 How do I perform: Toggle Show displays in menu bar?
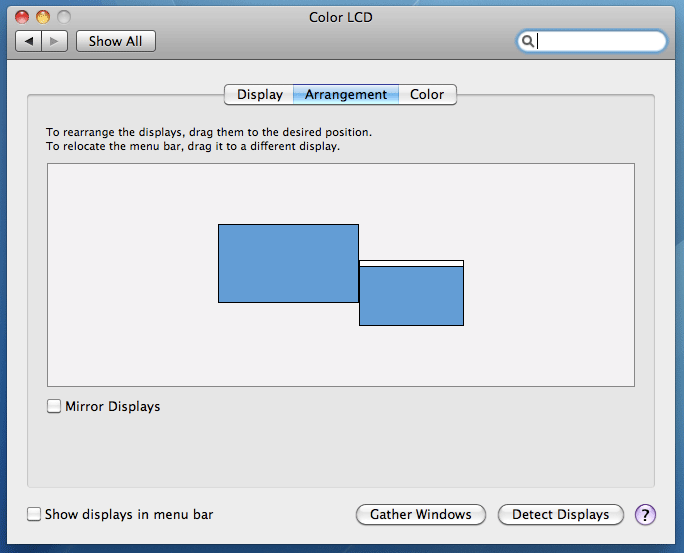point(34,515)
